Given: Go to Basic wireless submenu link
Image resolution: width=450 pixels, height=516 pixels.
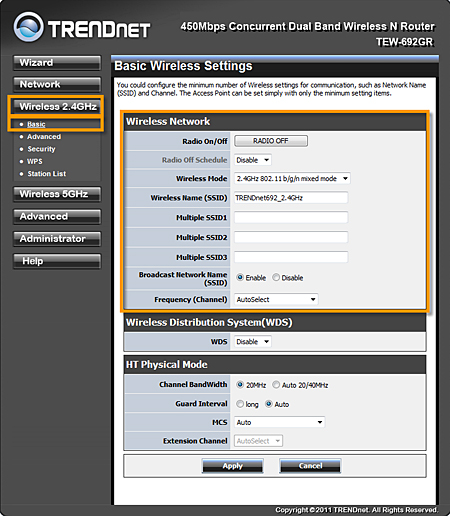Looking at the screenshot, I should pos(36,124).
